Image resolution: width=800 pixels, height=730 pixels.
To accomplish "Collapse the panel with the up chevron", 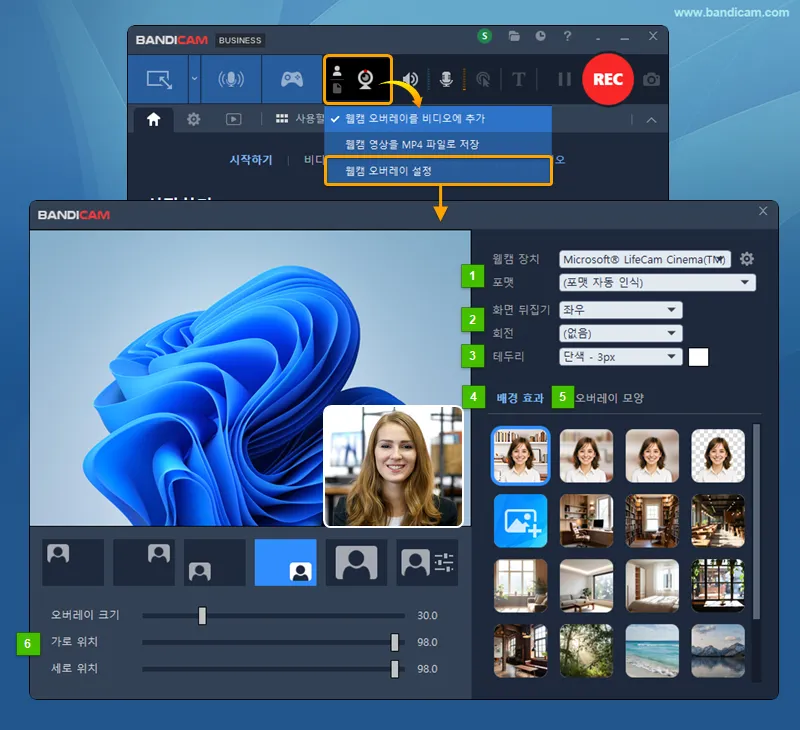I will click(x=652, y=120).
